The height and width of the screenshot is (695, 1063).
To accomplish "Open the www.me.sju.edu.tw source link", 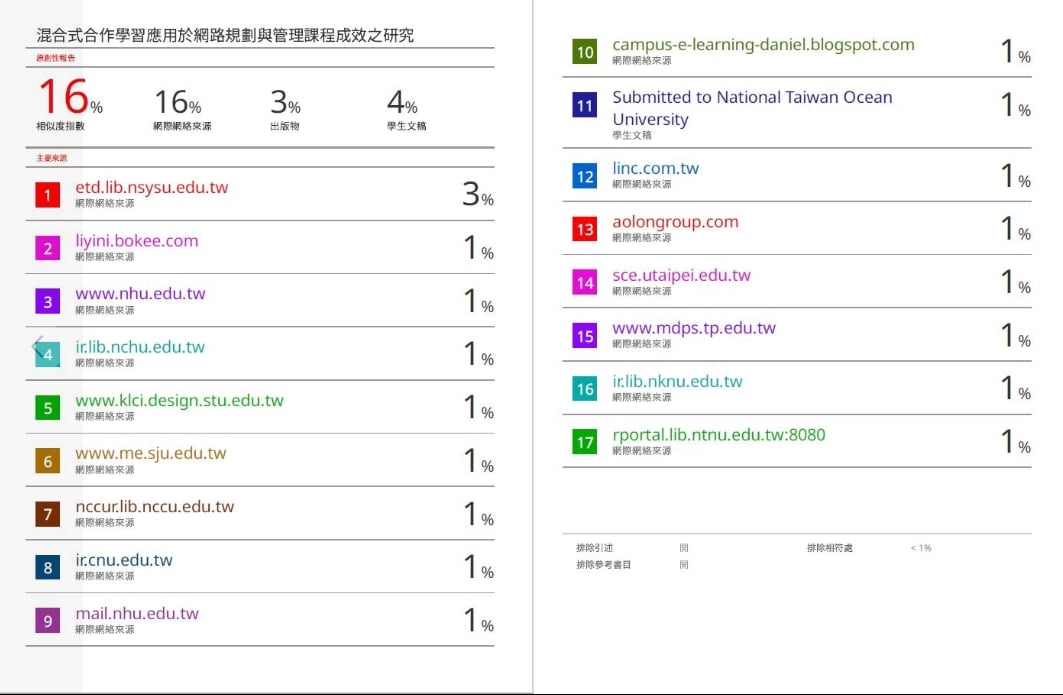I will (x=151, y=454).
